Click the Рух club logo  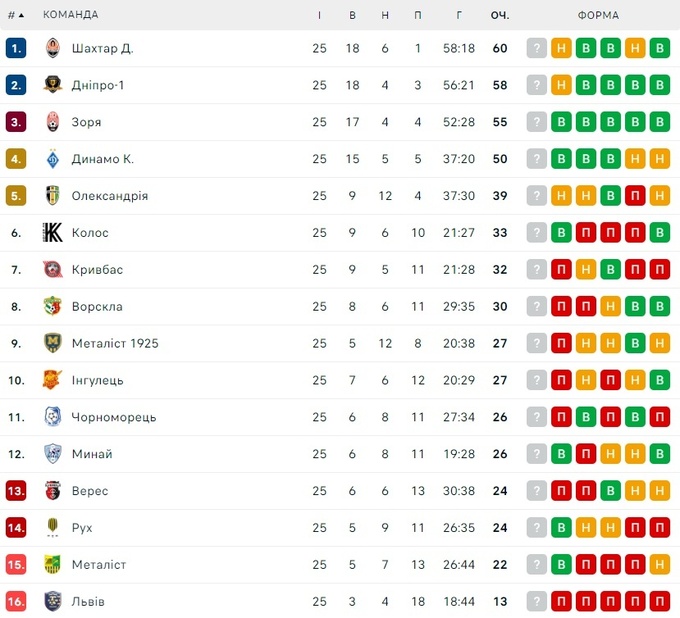pos(53,528)
